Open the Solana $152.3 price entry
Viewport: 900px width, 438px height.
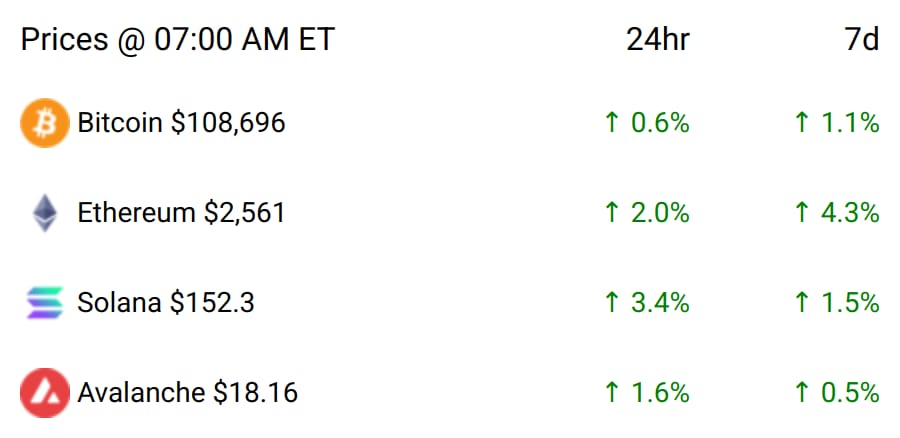166,303
